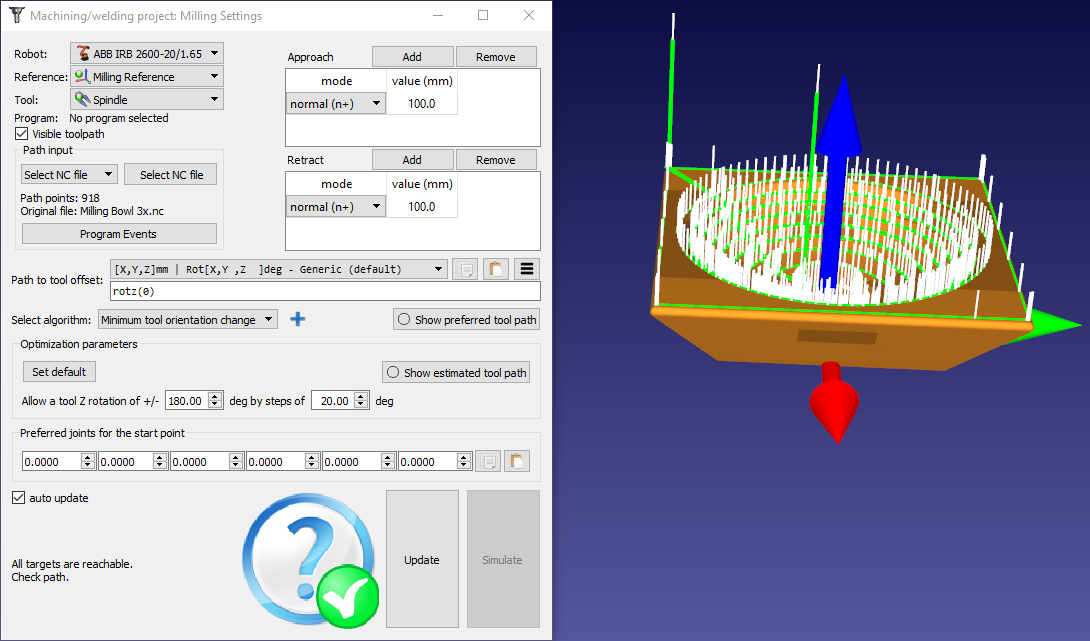Click the copy icon beside path offset

(464, 269)
